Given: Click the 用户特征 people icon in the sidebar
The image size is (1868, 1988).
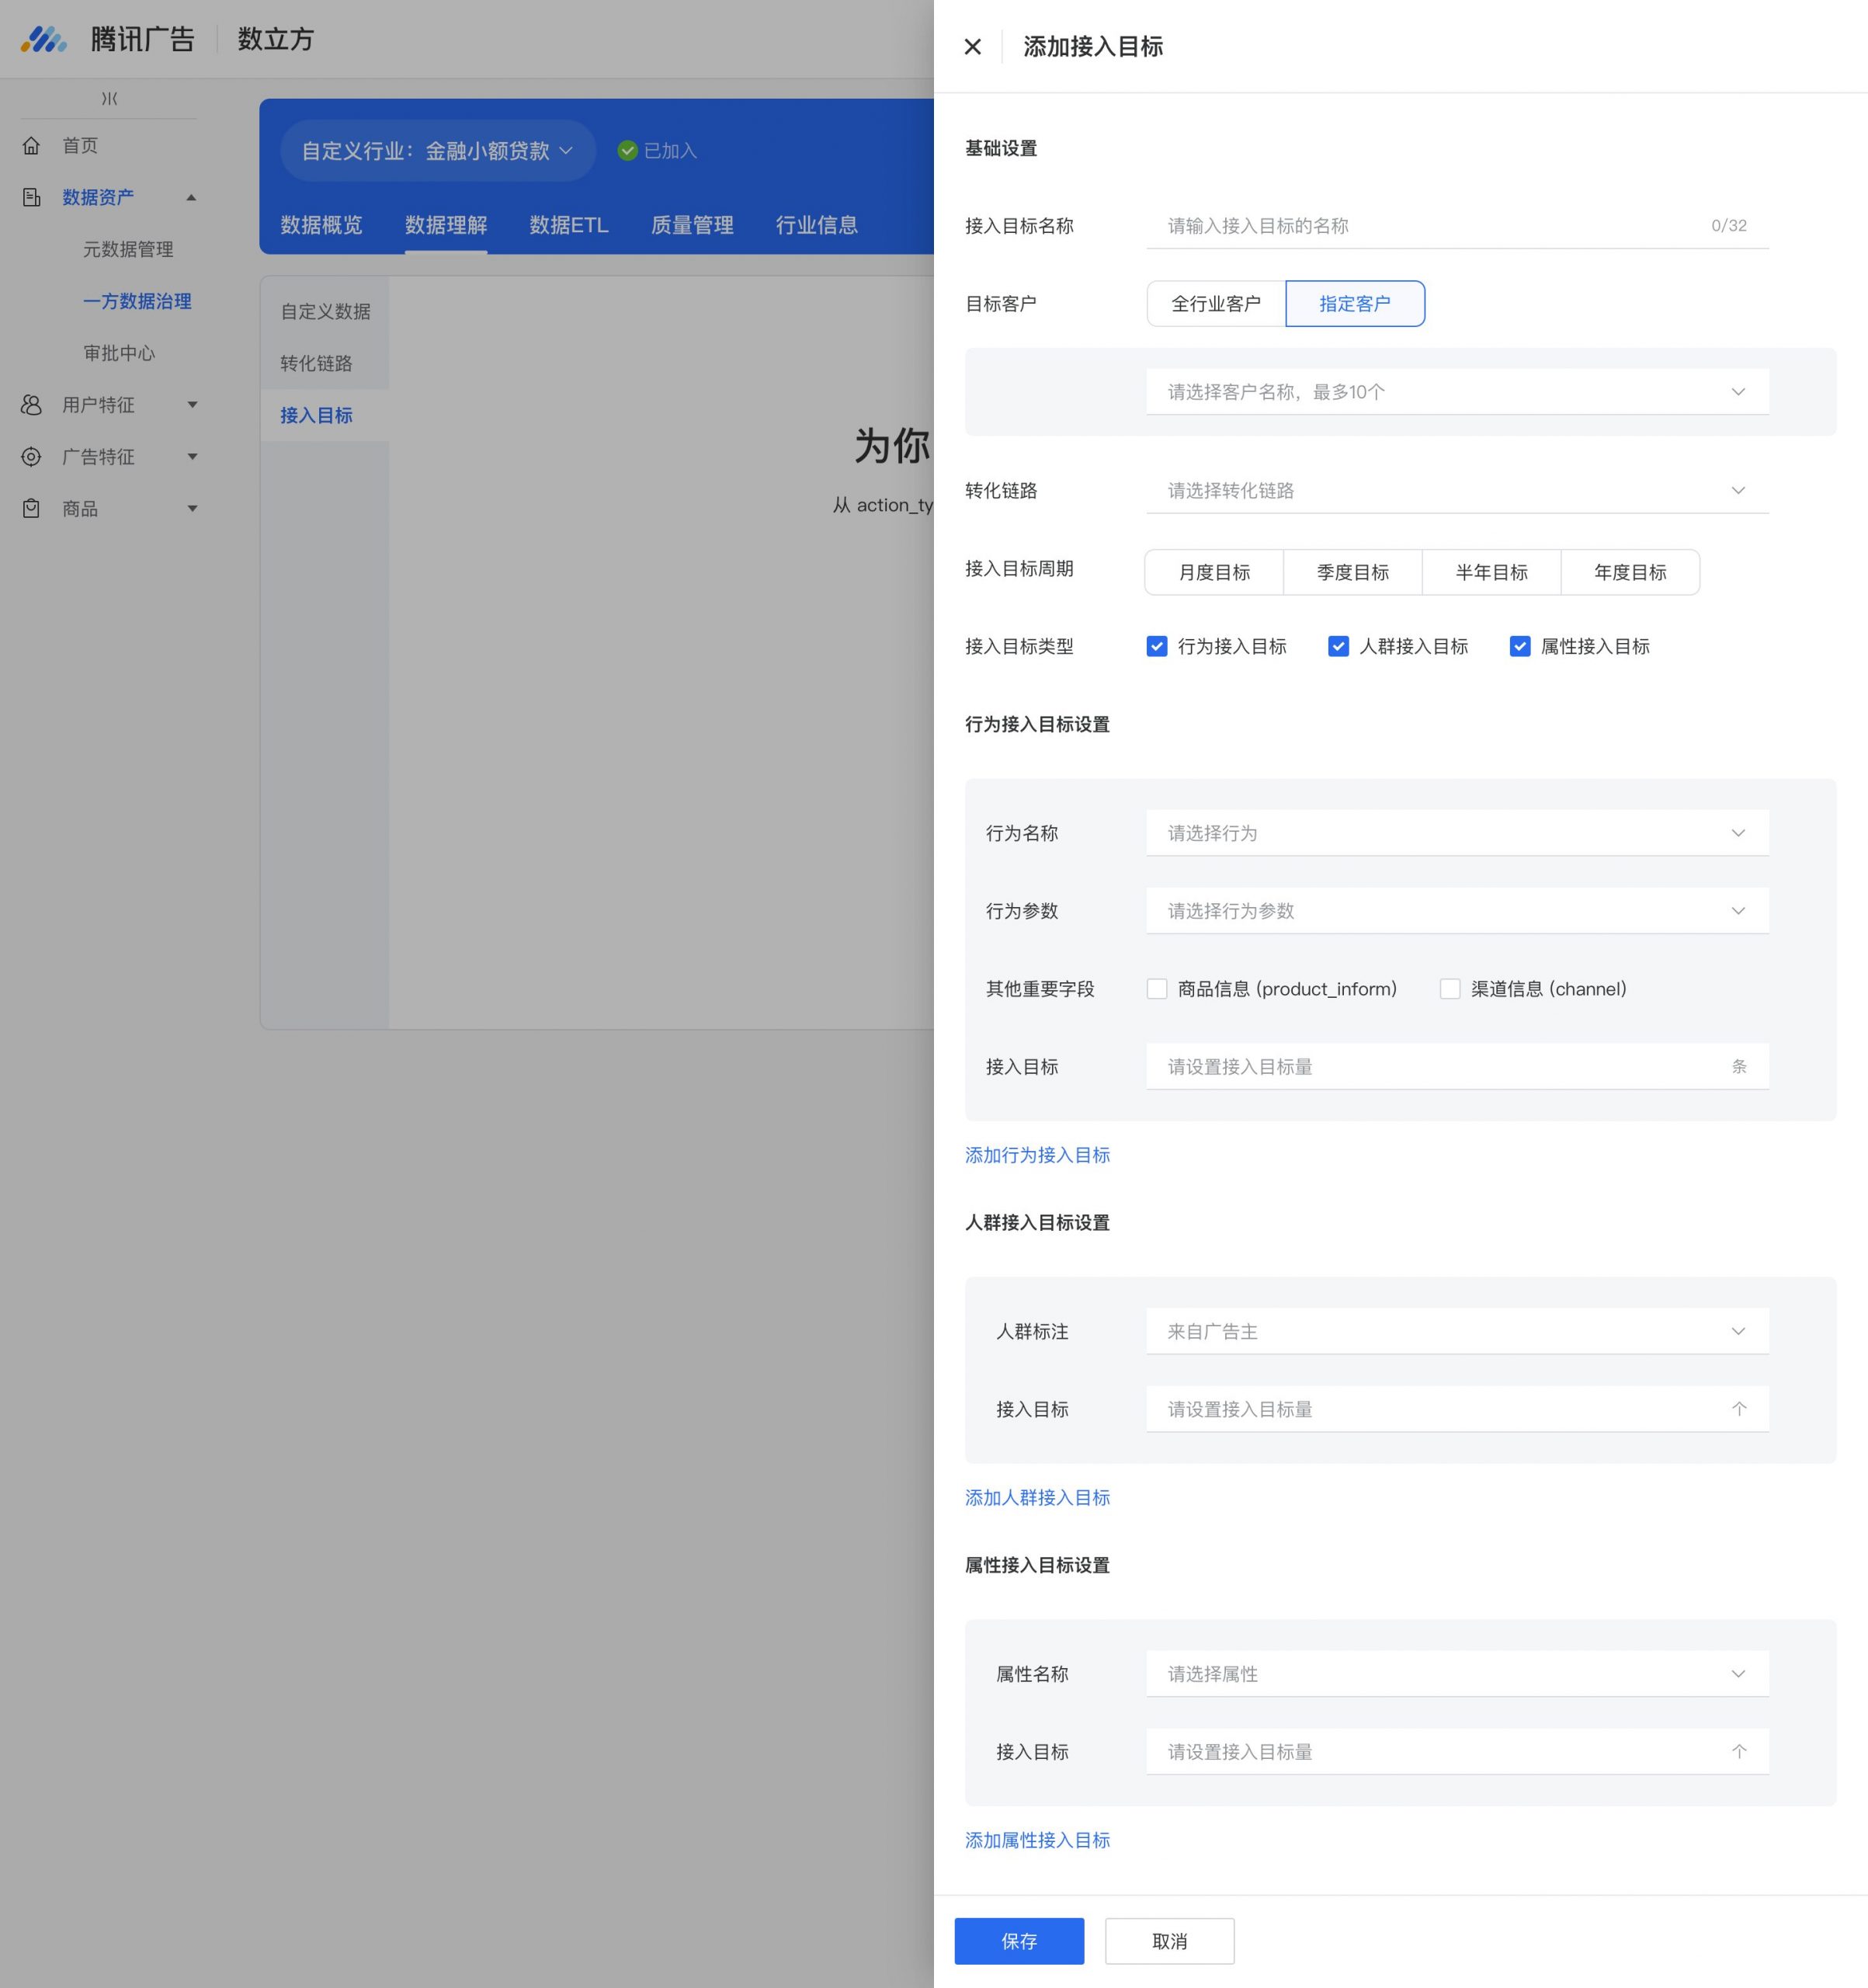Looking at the screenshot, I should (31, 404).
